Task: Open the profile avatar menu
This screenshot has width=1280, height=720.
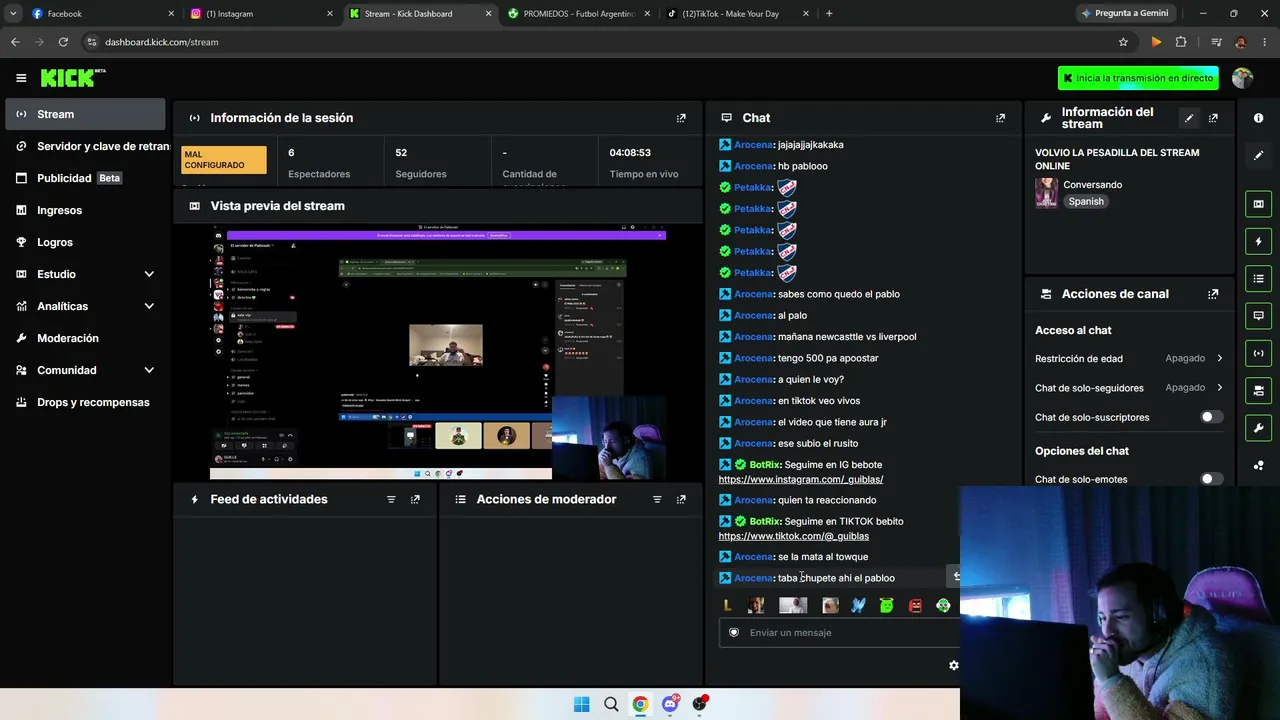Action: 1242,78
